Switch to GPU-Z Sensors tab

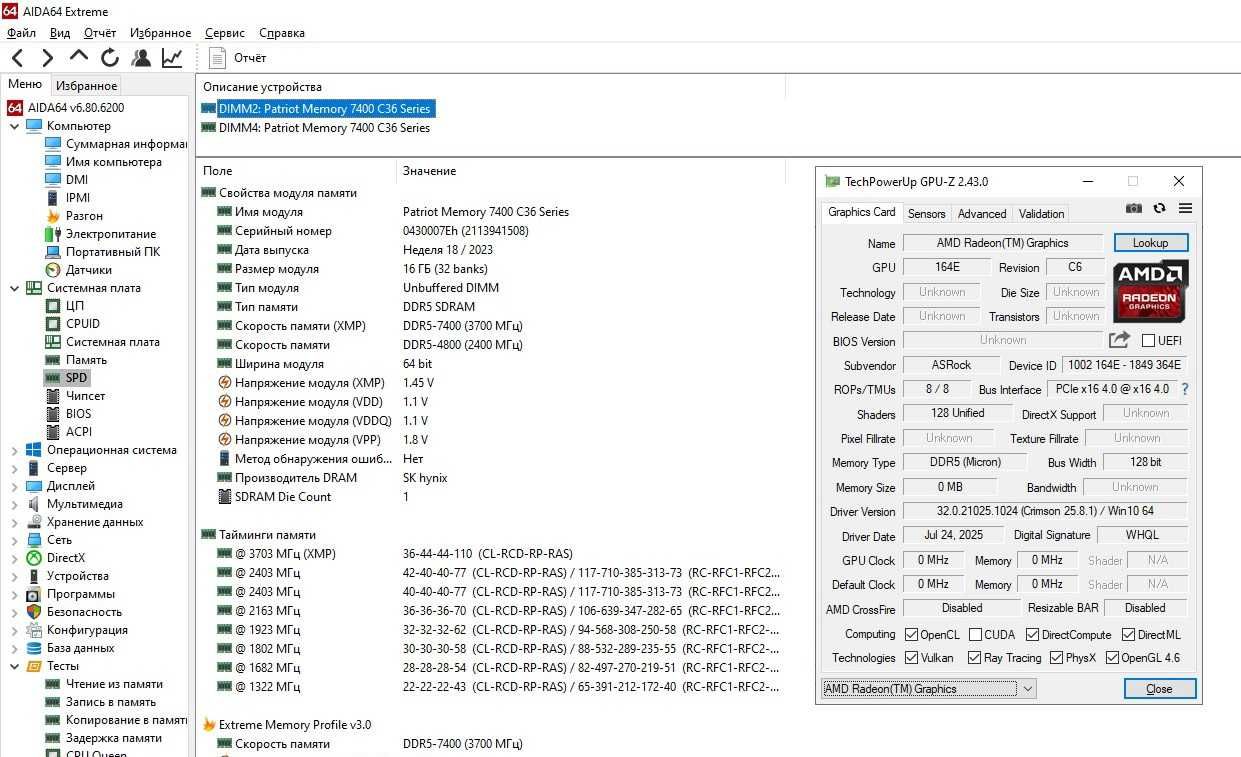[926, 213]
